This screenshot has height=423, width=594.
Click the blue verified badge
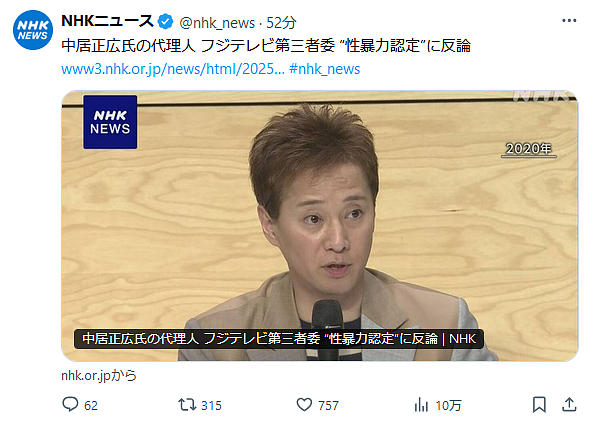tap(165, 22)
